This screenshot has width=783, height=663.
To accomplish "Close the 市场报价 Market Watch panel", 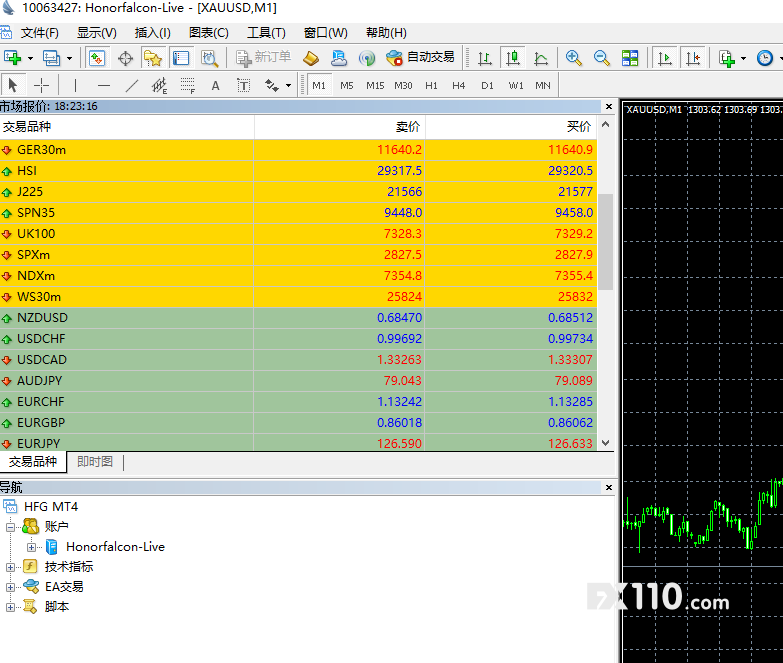I will tap(609, 106).
